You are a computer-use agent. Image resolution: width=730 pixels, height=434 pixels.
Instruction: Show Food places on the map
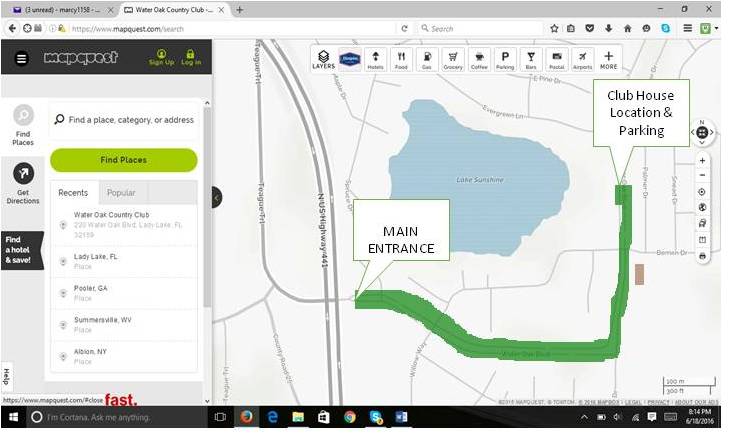(x=401, y=60)
